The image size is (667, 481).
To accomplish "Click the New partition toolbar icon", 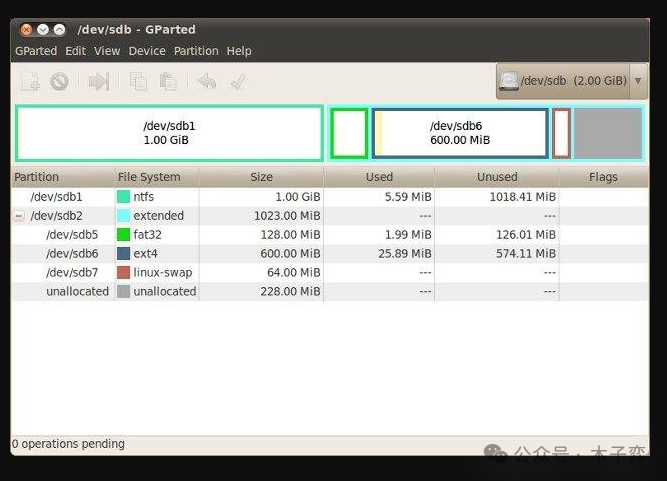I will pos(31,81).
